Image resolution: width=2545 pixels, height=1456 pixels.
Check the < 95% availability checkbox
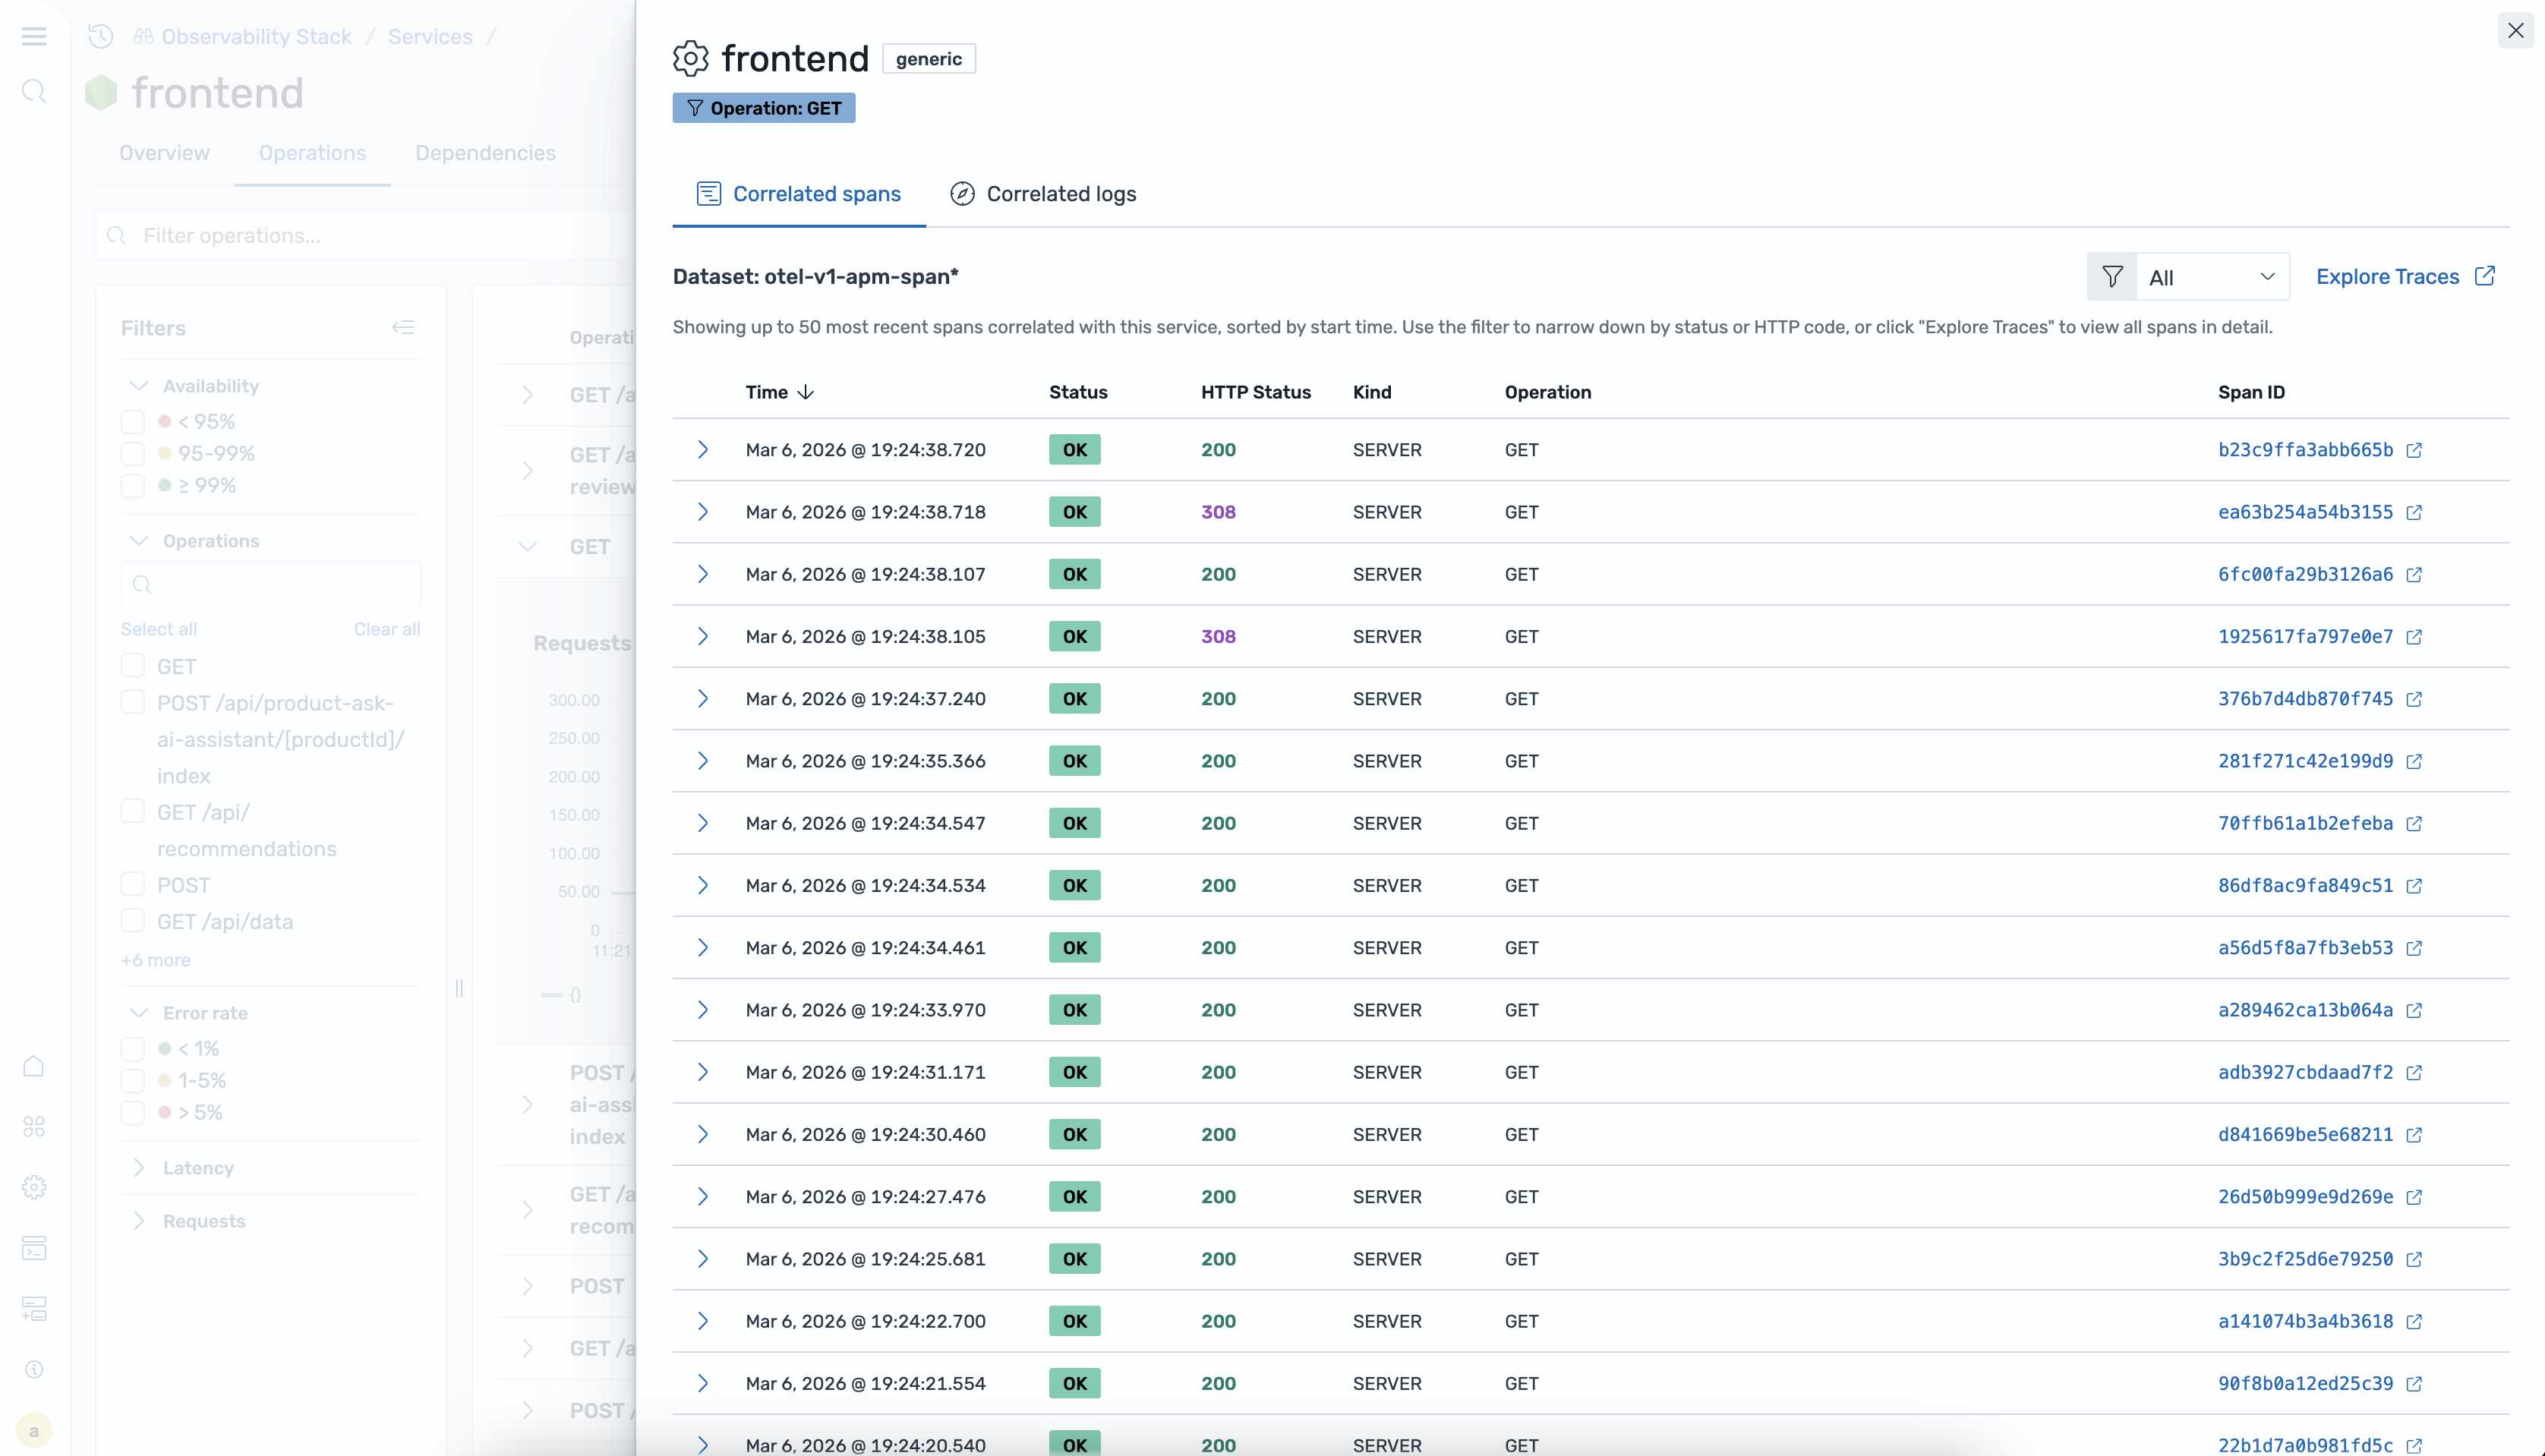pyautogui.click(x=133, y=421)
